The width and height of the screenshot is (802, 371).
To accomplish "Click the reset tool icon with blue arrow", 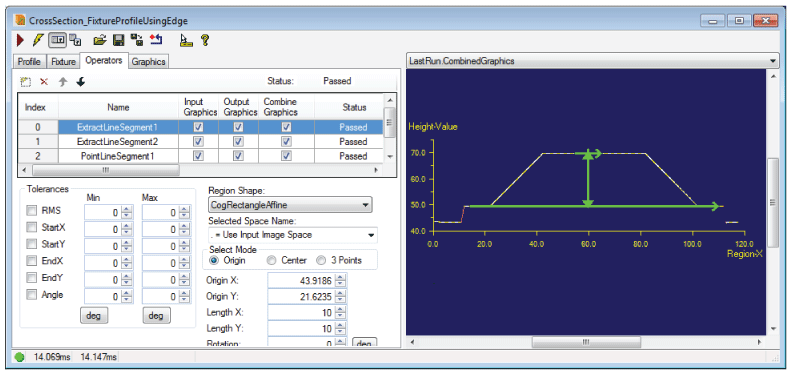I will pos(155,39).
